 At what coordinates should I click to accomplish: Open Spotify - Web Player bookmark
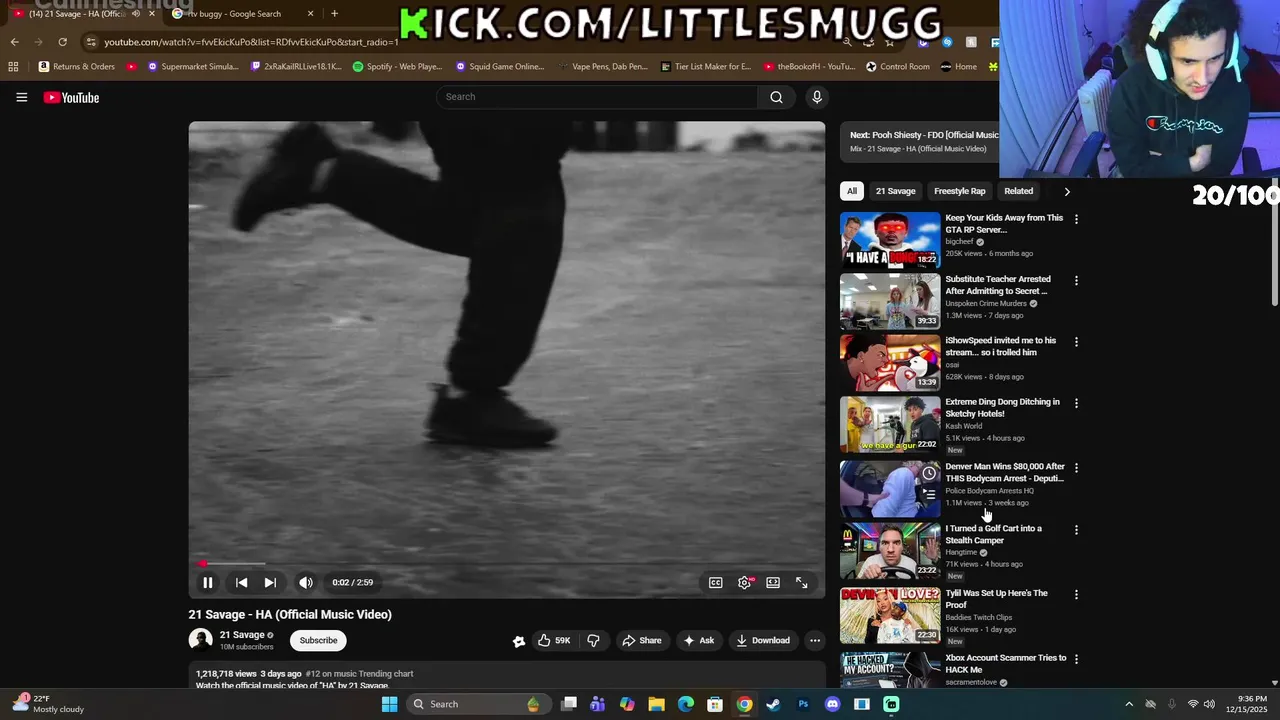click(x=396, y=67)
